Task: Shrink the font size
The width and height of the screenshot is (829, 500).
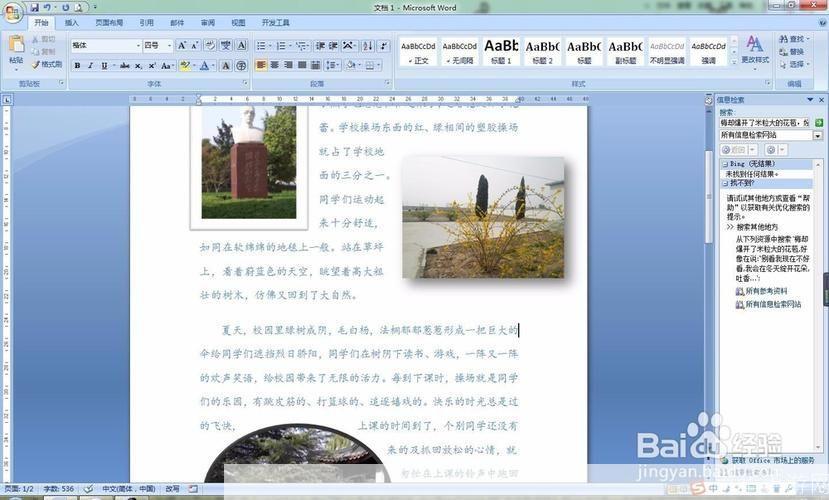Action: pos(194,45)
